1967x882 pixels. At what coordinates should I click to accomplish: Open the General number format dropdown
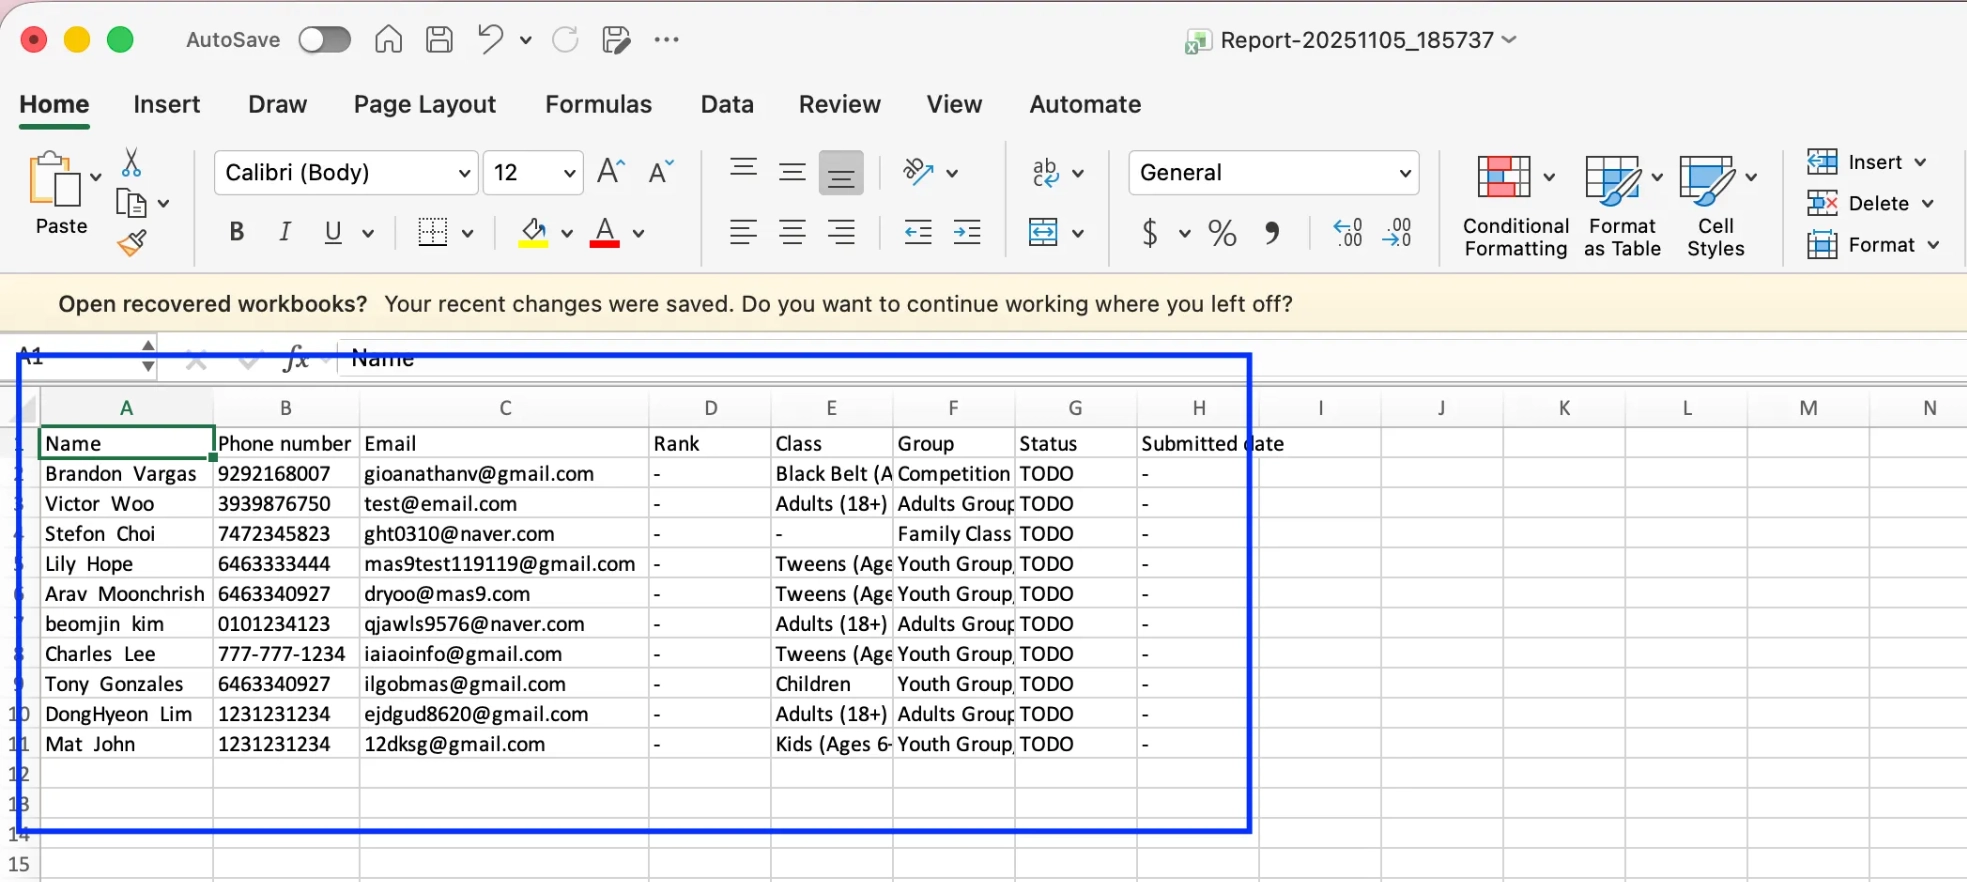(1404, 173)
